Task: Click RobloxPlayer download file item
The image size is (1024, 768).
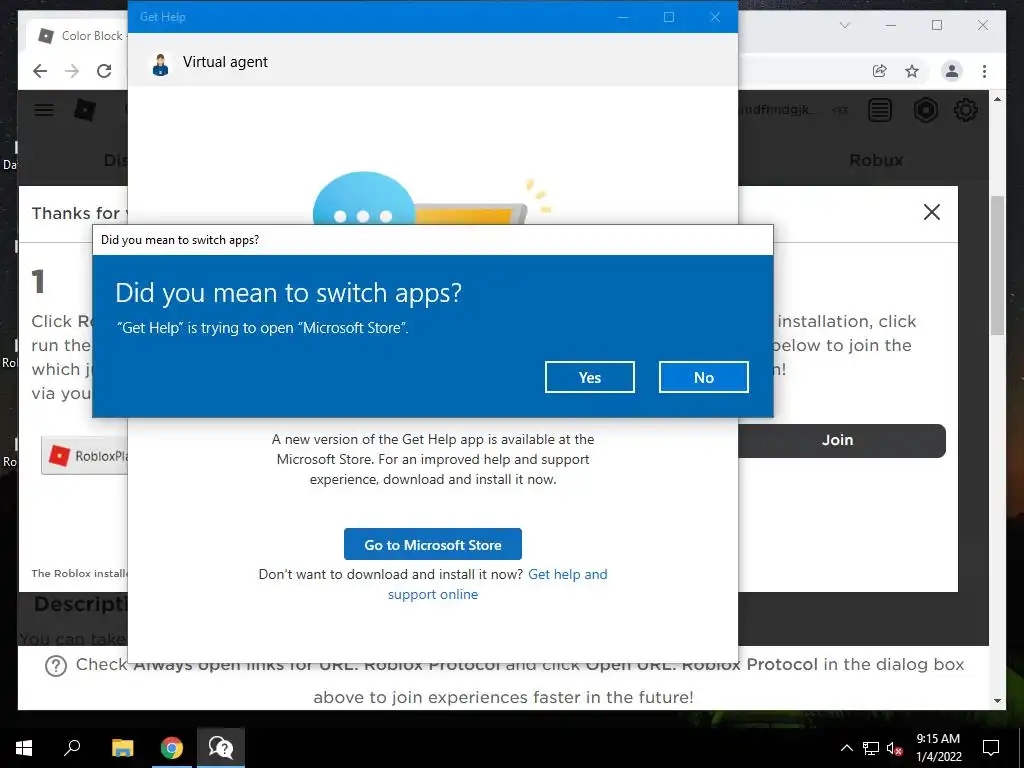Action: point(85,456)
